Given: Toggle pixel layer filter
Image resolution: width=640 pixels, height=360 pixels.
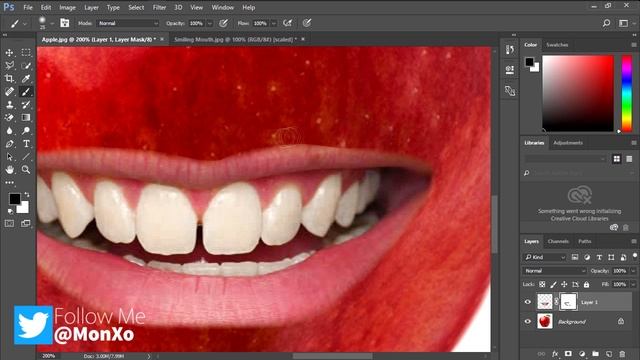Looking at the screenshot, I should (x=575, y=257).
